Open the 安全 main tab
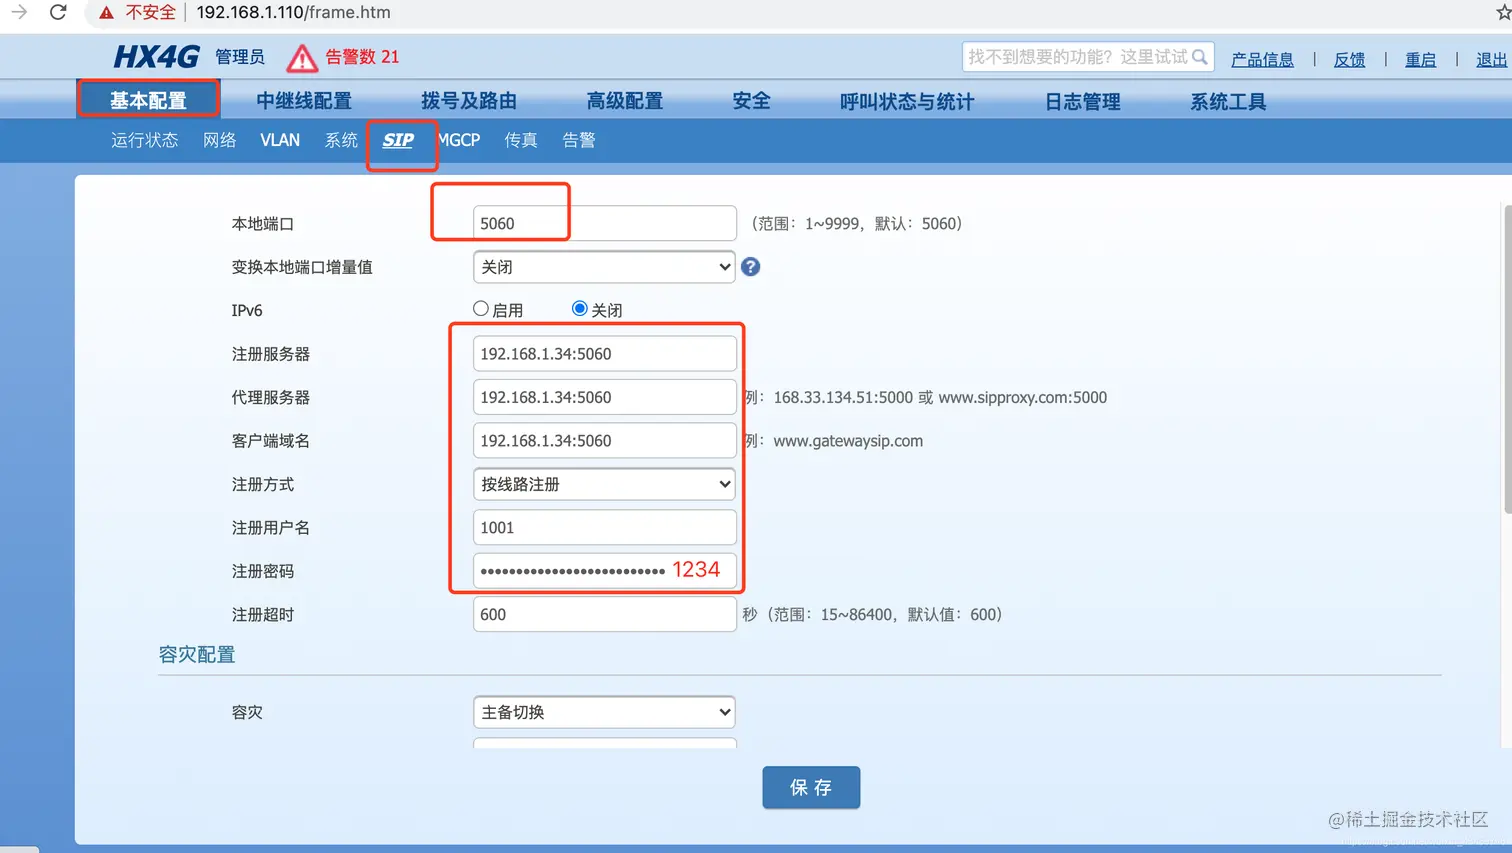This screenshot has height=853, width=1512. (751, 101)
